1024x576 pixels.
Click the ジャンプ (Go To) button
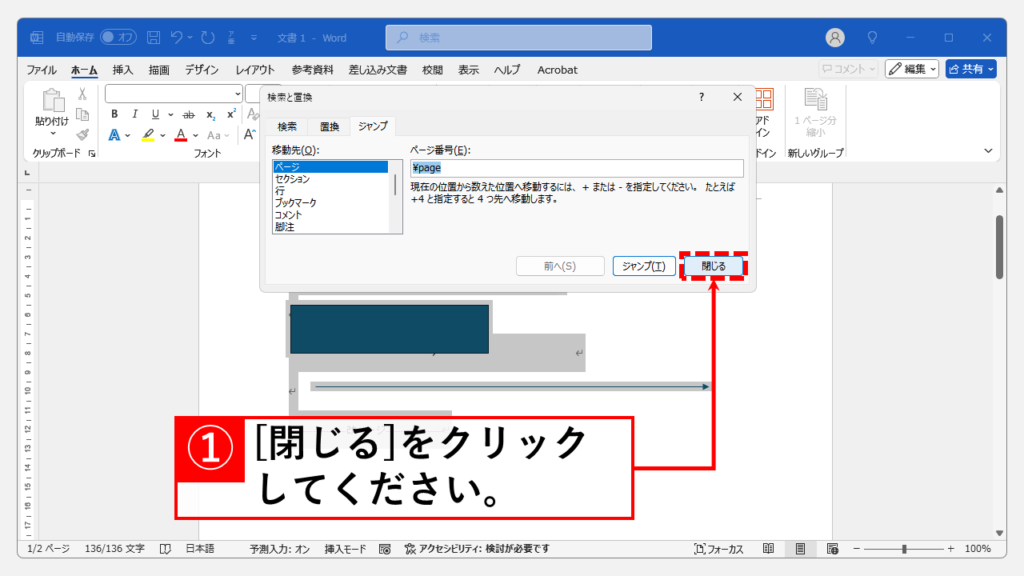point(643,266)
